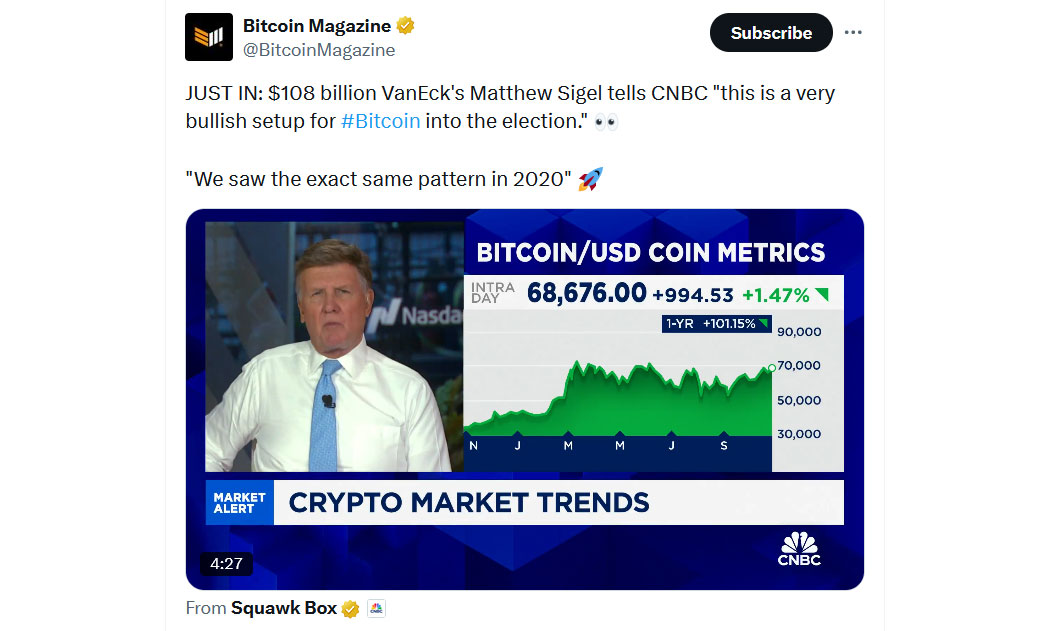Click the tweet text about VanEck's Sigel
This screenshot has height=631, width=1050.
[510, 107]
